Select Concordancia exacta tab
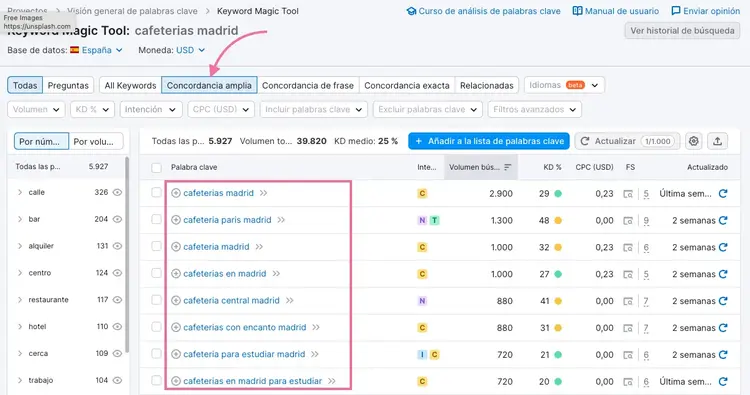 [407, 86]
